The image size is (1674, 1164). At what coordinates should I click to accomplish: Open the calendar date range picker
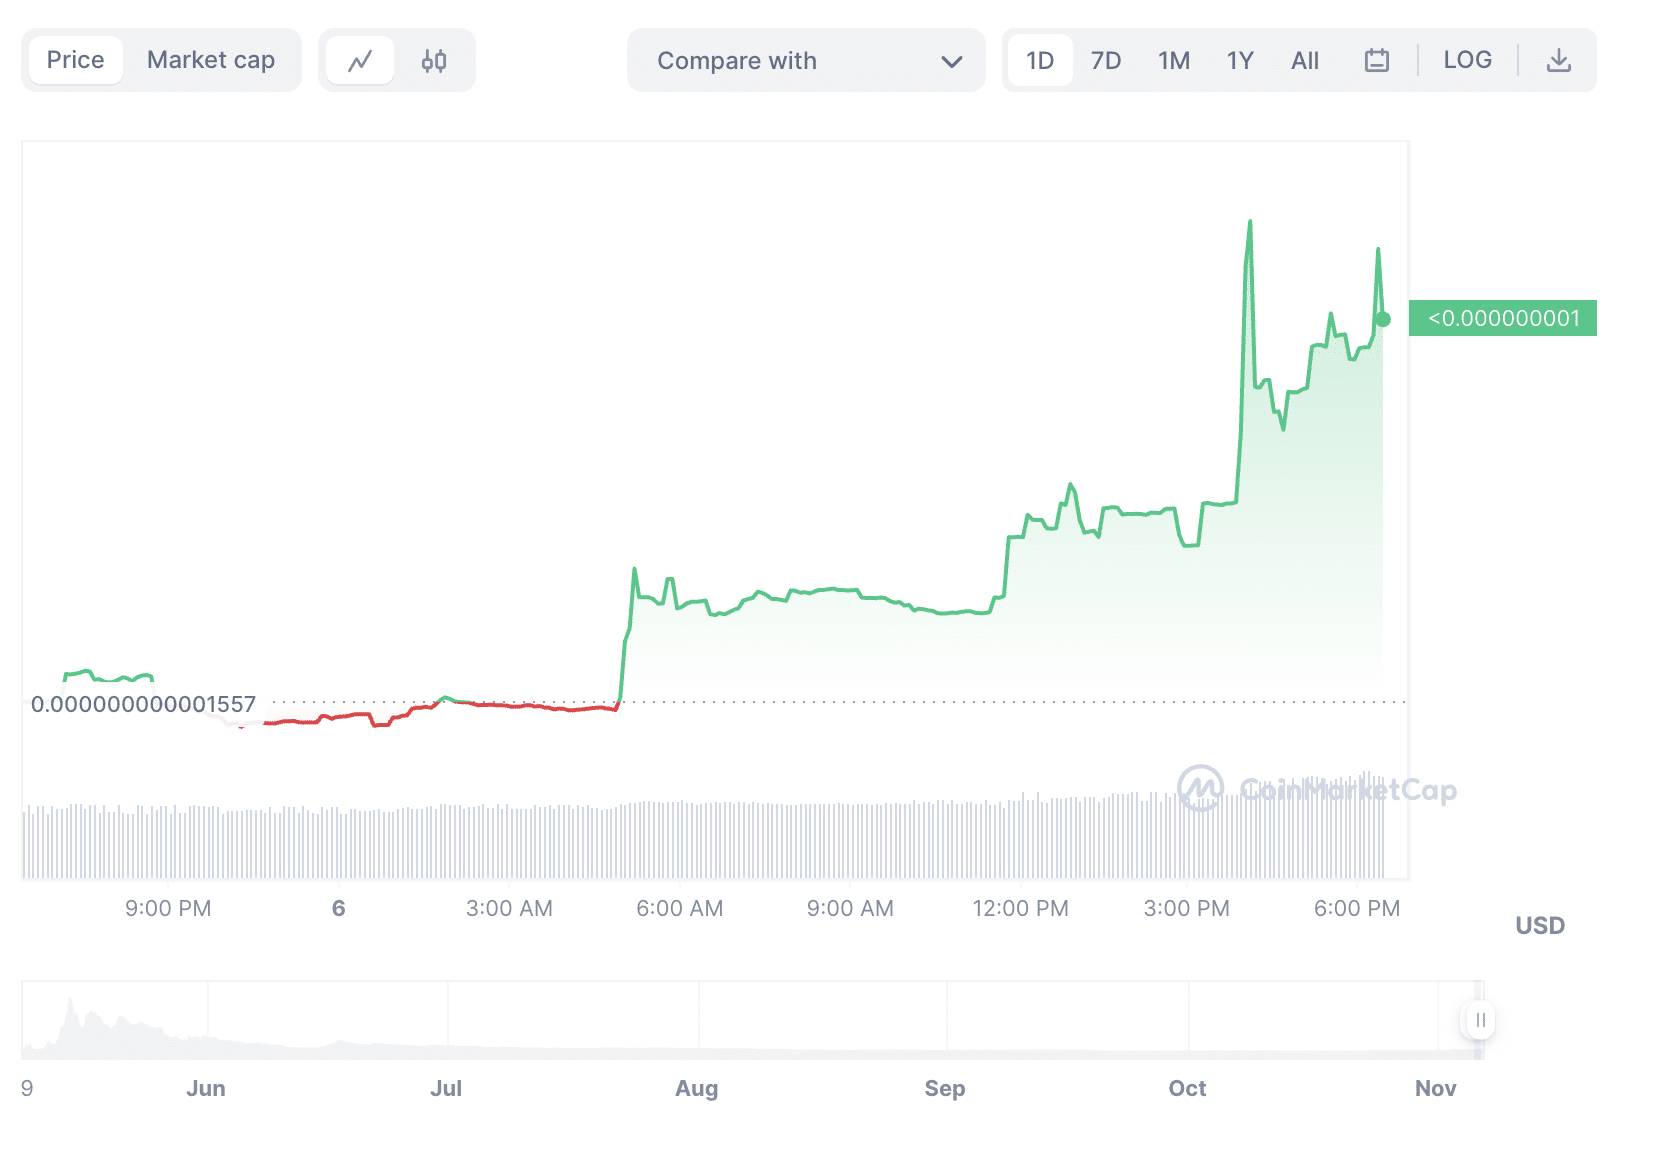1377,61
